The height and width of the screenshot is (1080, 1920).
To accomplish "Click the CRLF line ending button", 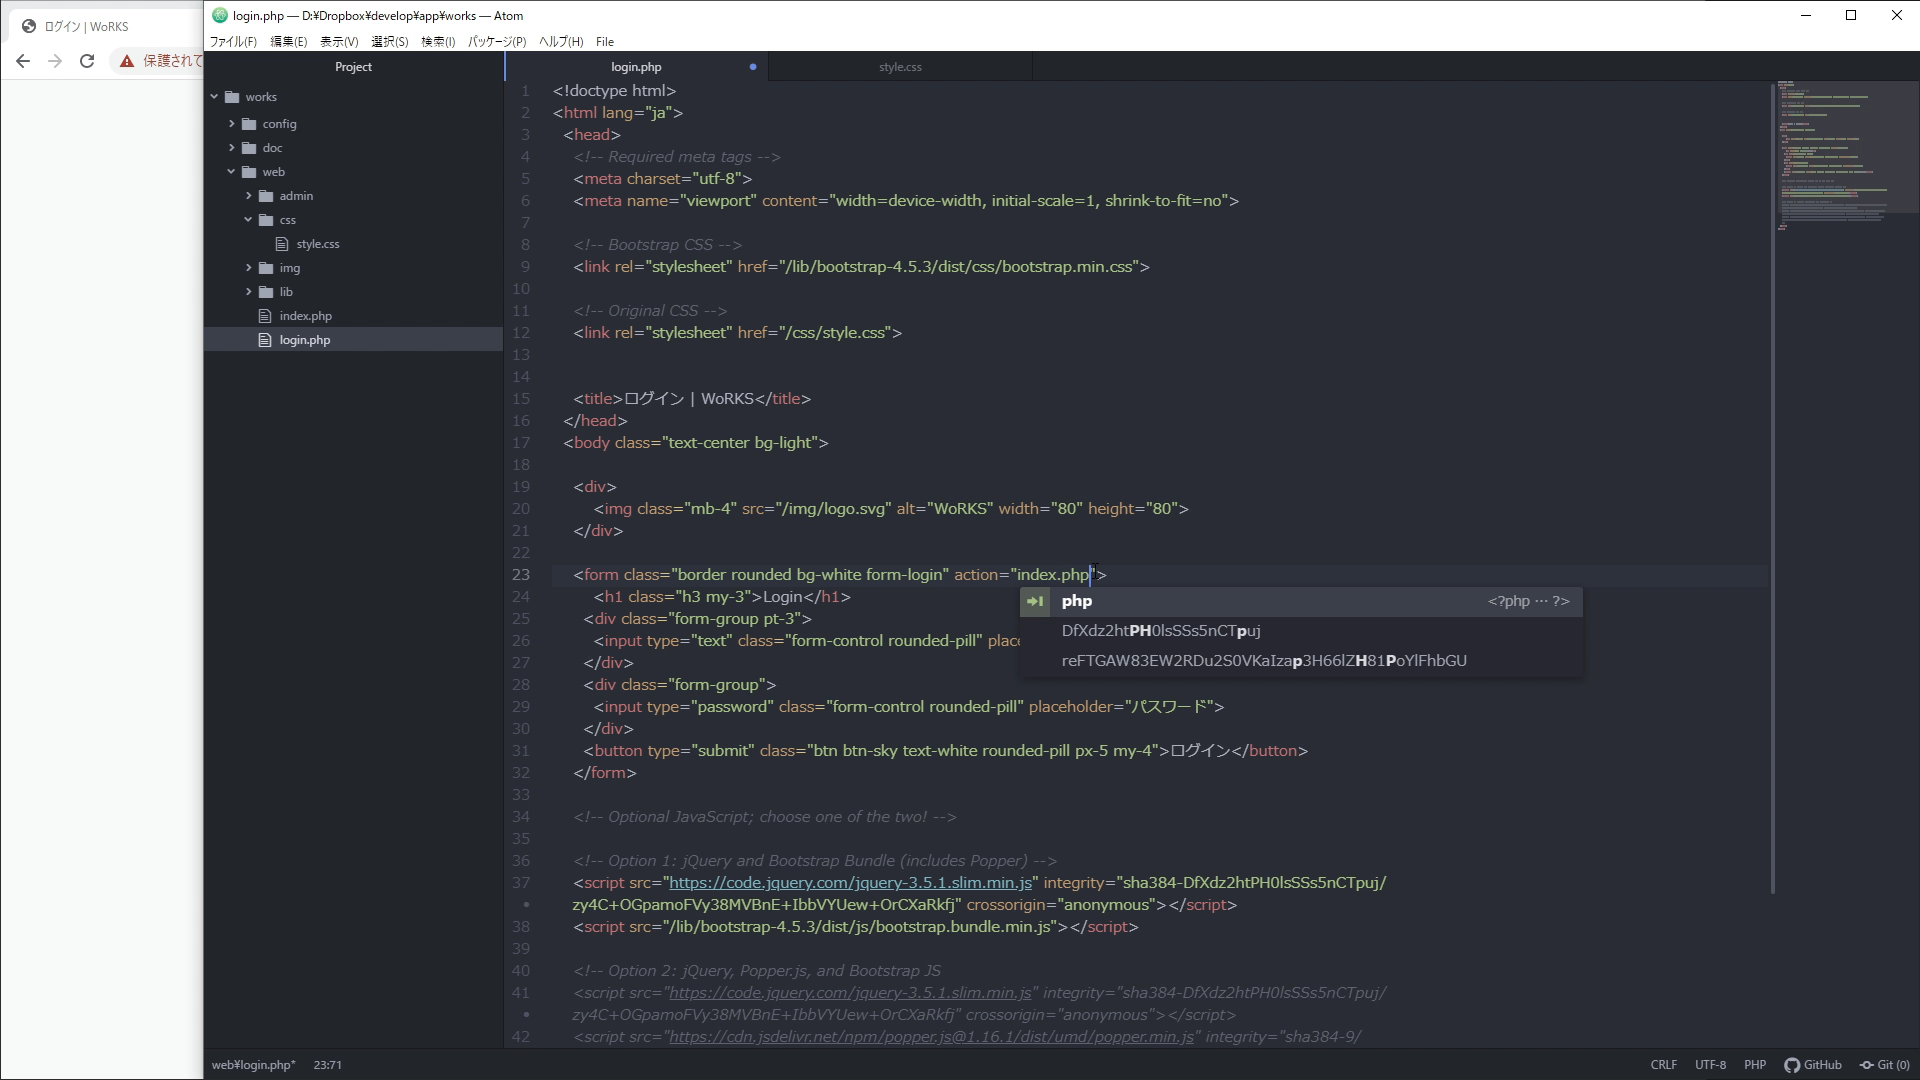I will (1664, 1065).
